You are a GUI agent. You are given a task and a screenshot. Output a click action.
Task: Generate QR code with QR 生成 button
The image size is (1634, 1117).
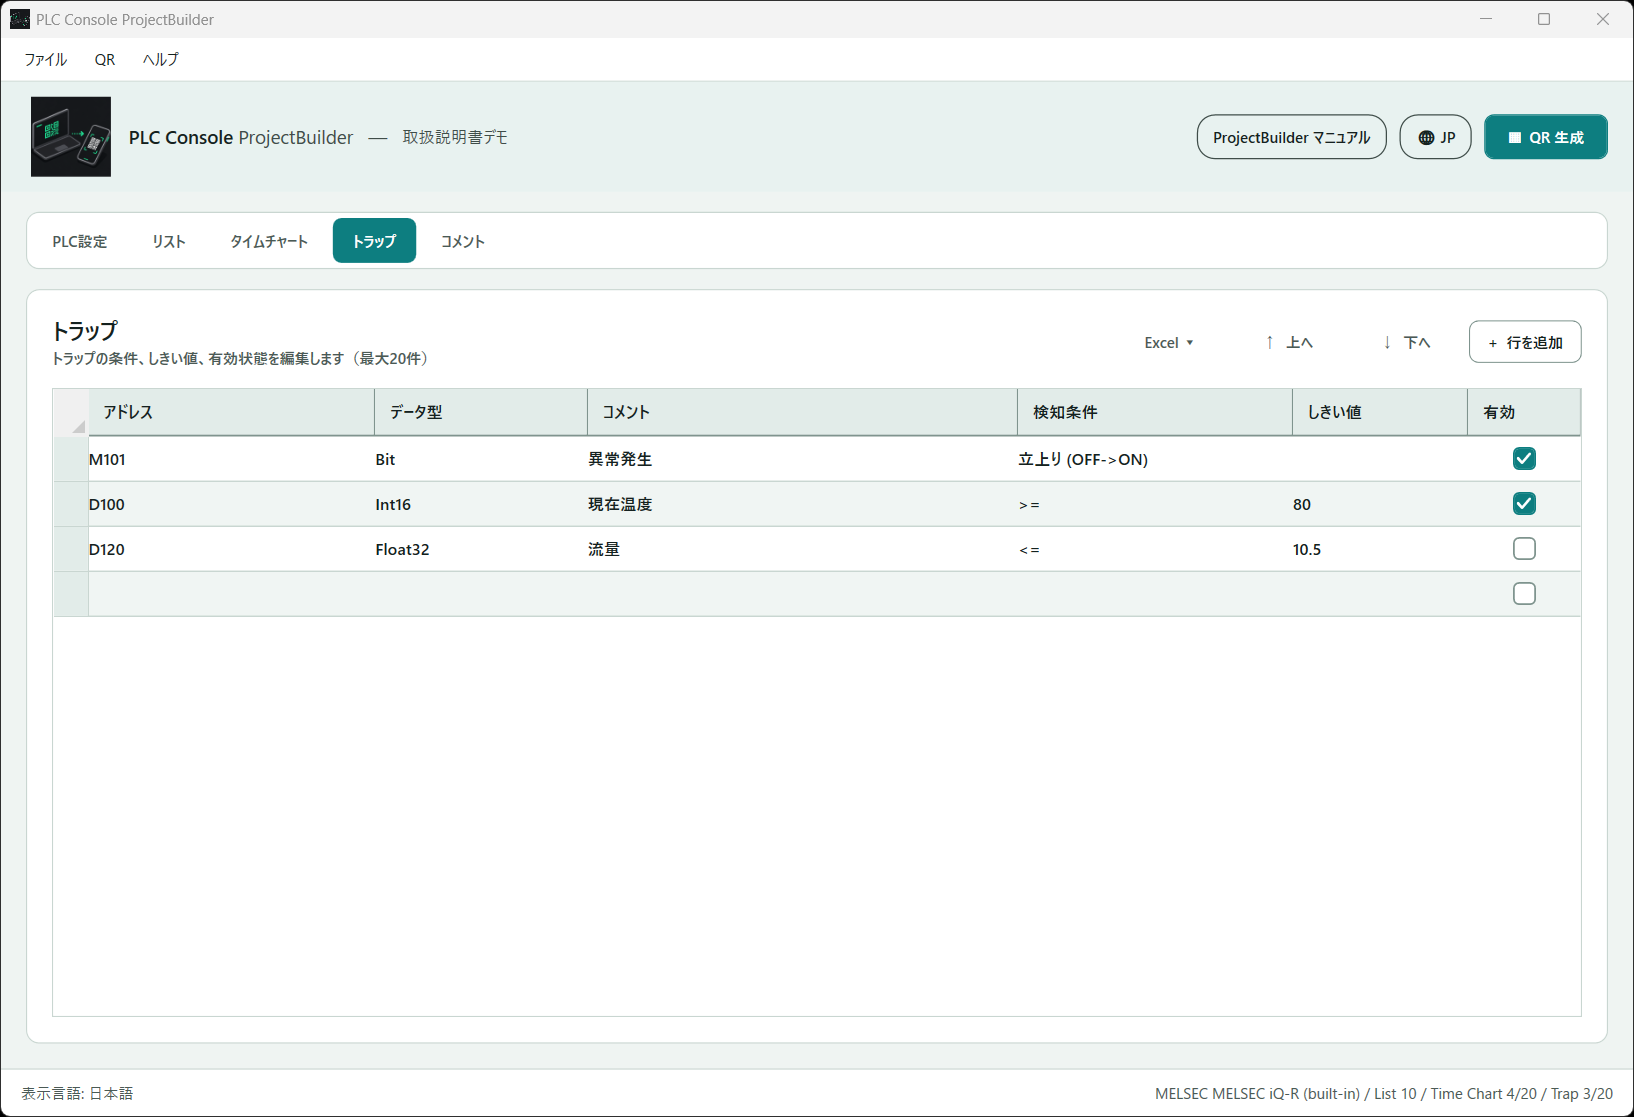1545,137
